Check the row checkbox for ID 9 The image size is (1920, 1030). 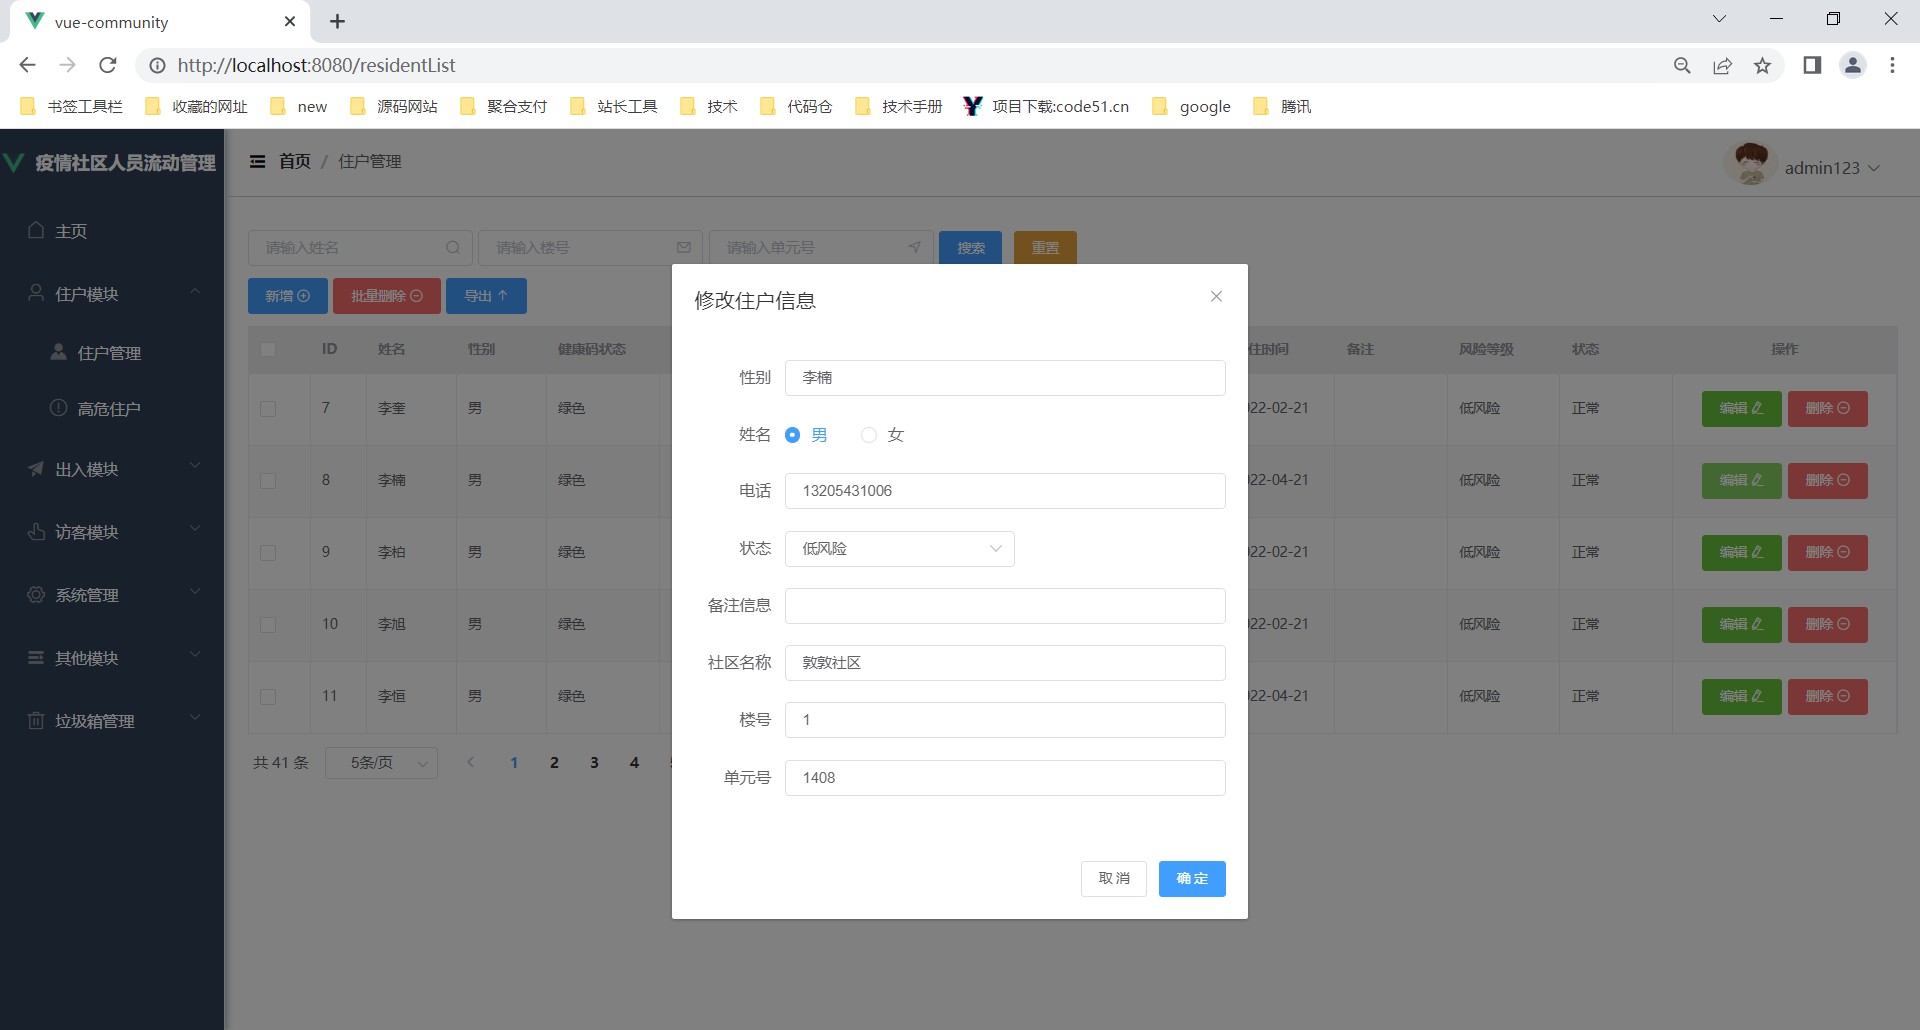(268, 553)
